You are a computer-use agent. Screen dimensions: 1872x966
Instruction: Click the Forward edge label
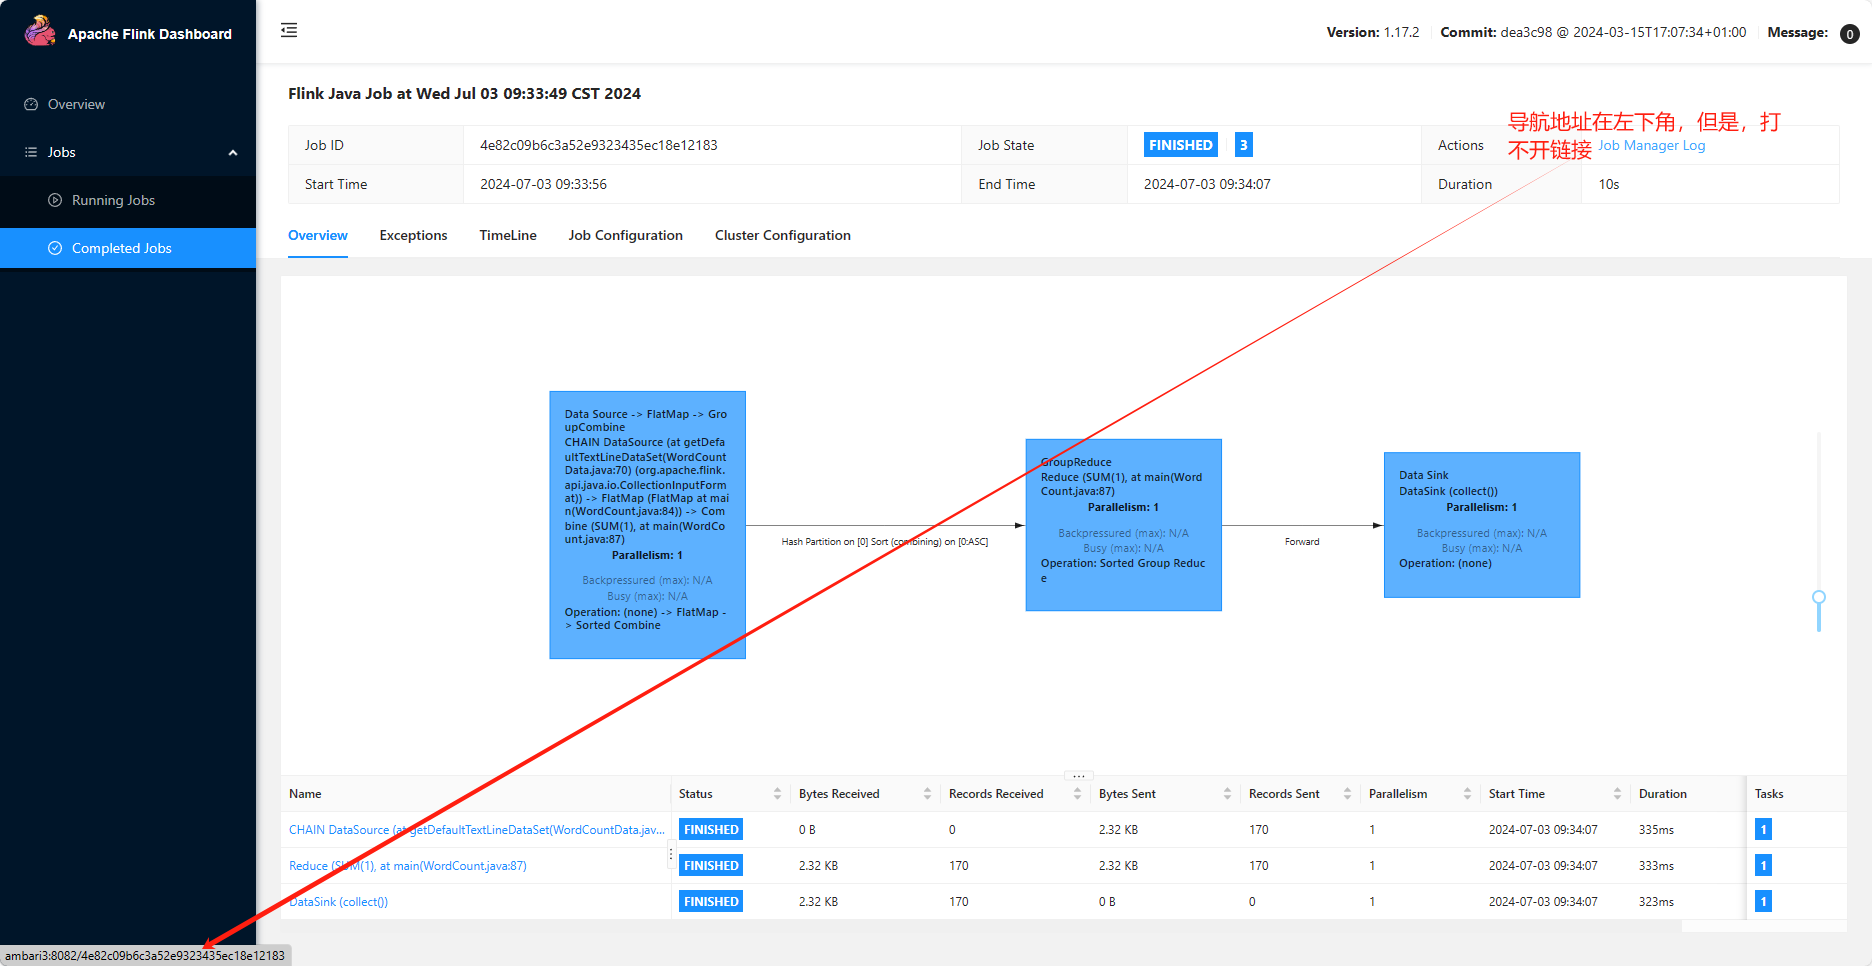click(1302, 542)
